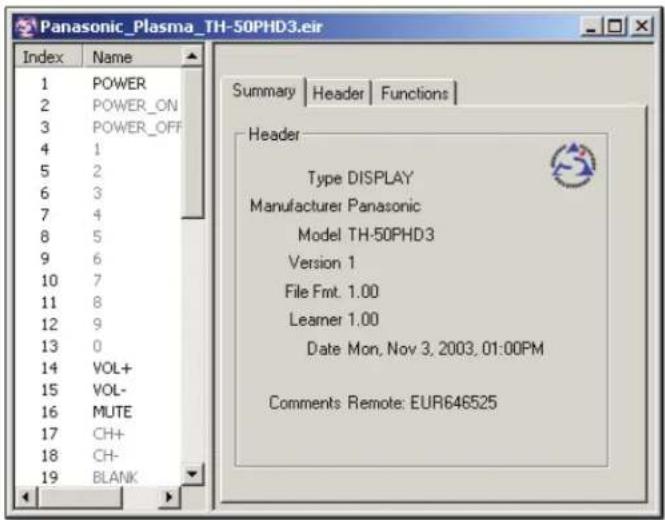Select the row with index 13 named 0
This screenshot has height=520, width=665.
point(98,346)
